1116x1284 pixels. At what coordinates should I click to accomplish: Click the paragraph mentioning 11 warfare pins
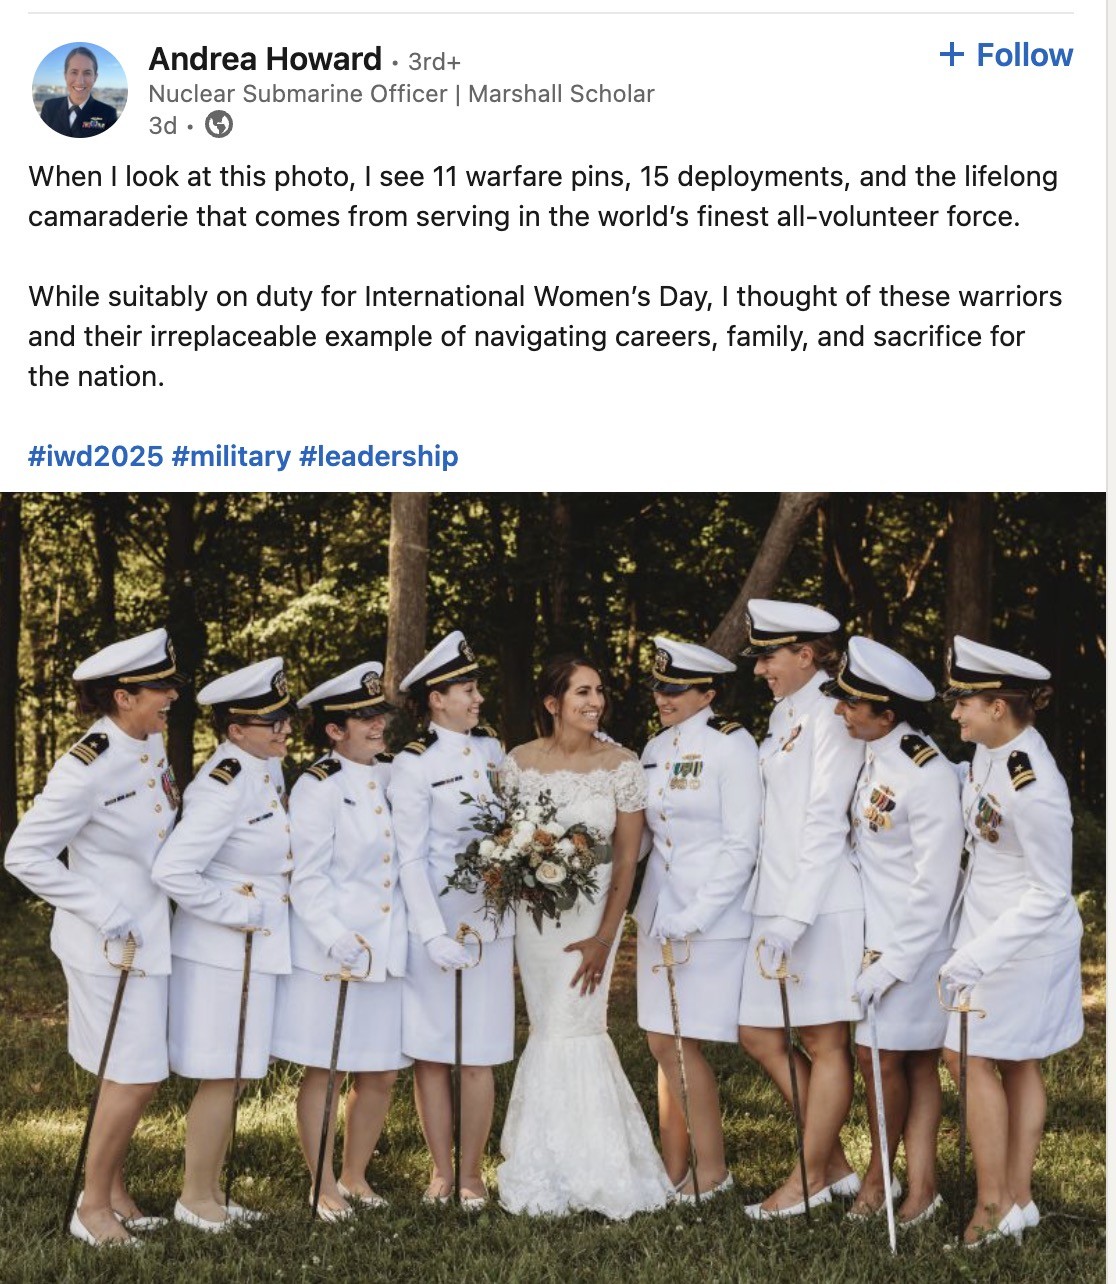click(543, 196)
